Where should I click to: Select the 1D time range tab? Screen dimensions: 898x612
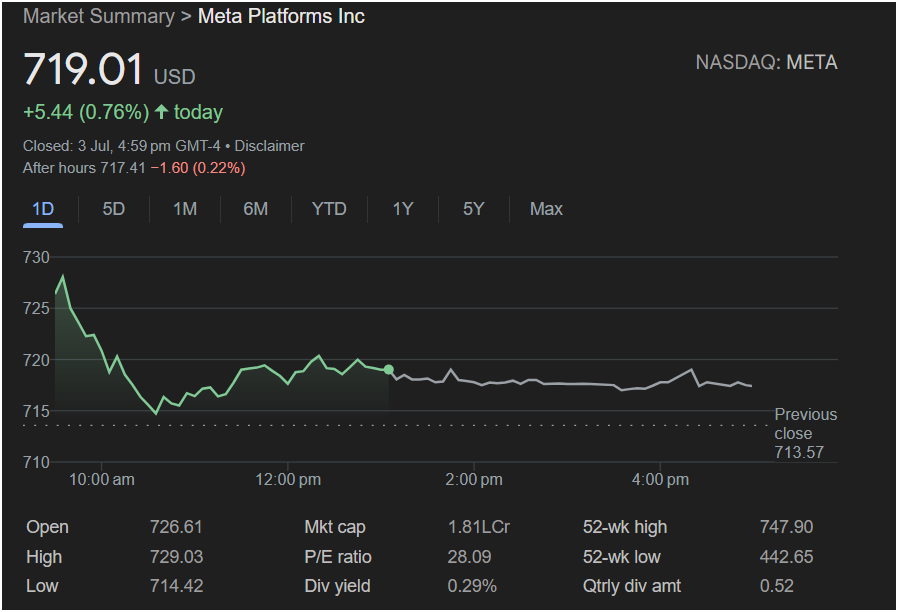coord(43,209)
